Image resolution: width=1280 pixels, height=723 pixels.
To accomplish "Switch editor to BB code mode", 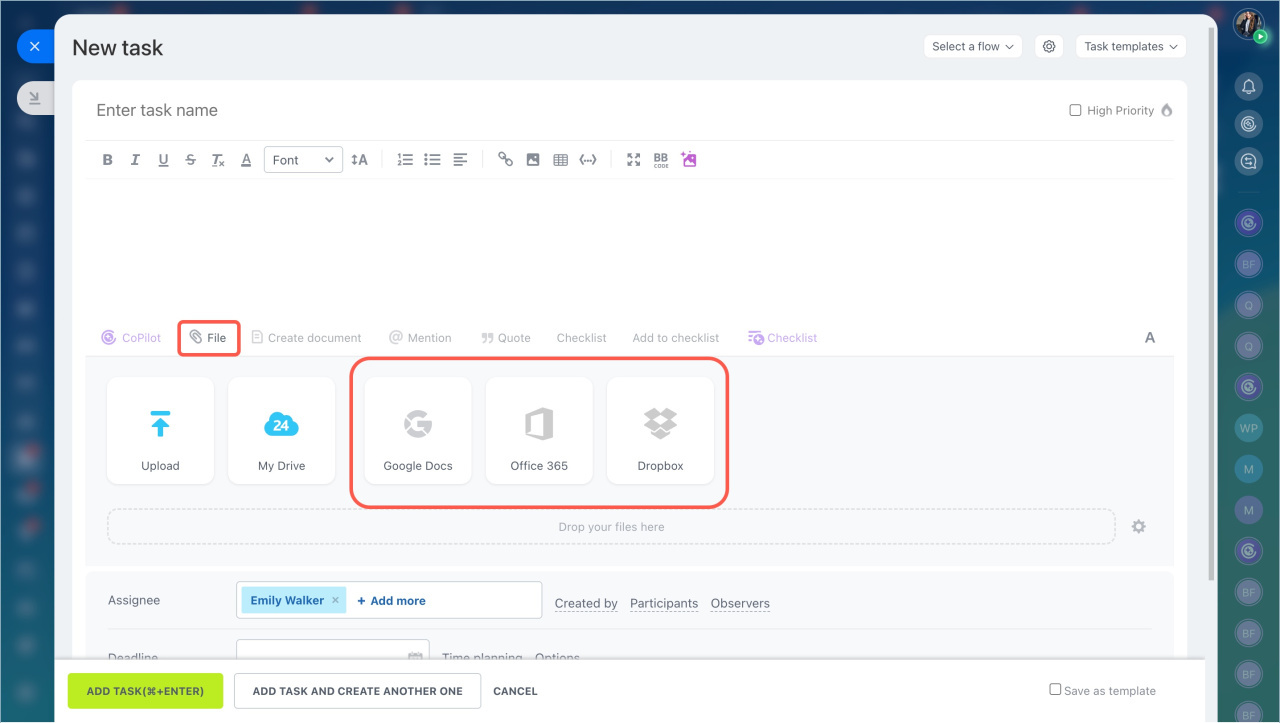I will click(x=661, y=160).
